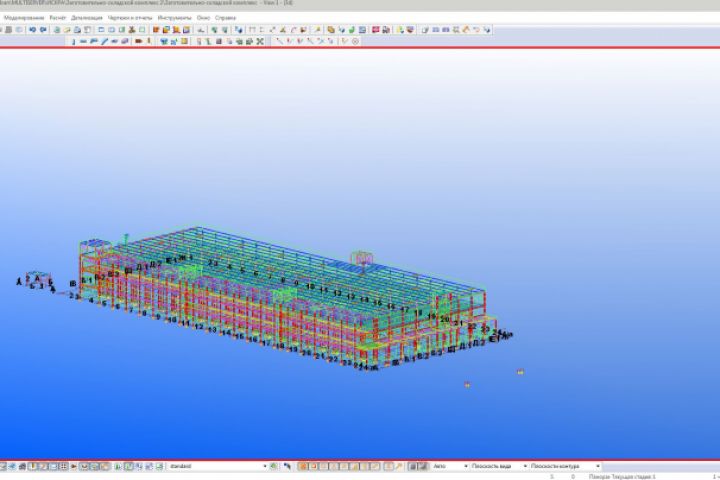720x480 pixels.
Task: Click the leftmost selection switch in bottom toolbar
Action: tap(4, 466)
